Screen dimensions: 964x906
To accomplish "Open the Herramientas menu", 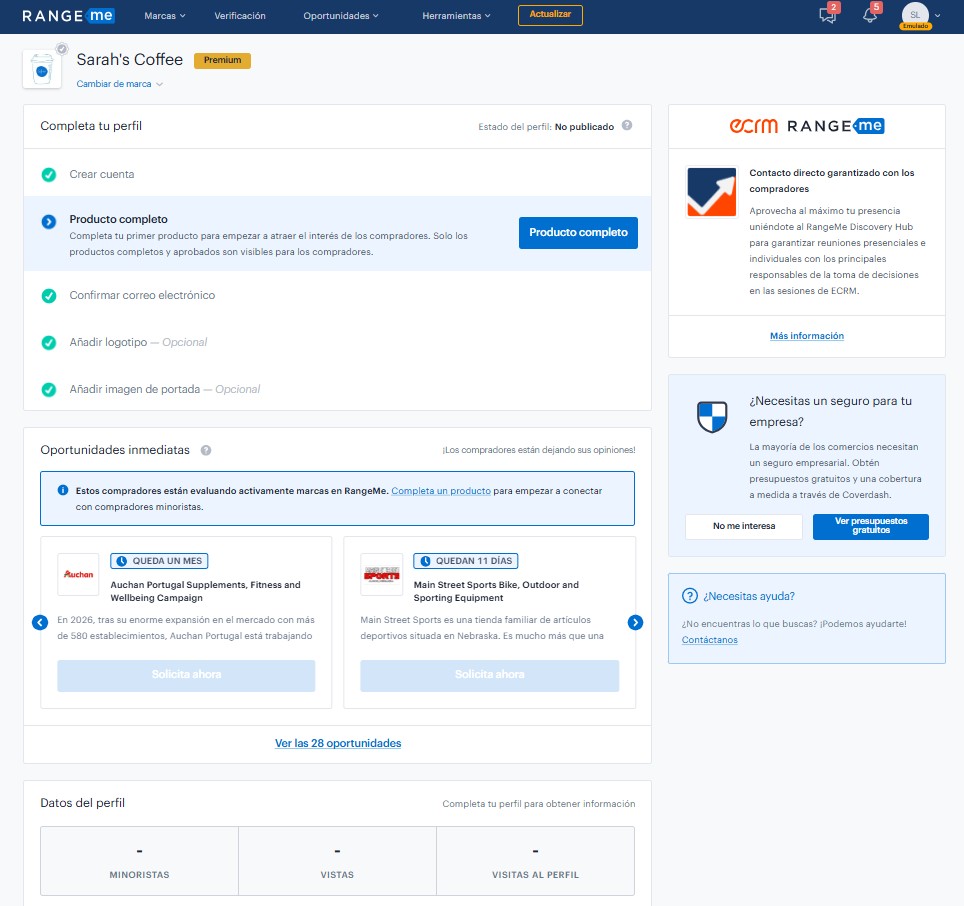I will click(456, 16).
